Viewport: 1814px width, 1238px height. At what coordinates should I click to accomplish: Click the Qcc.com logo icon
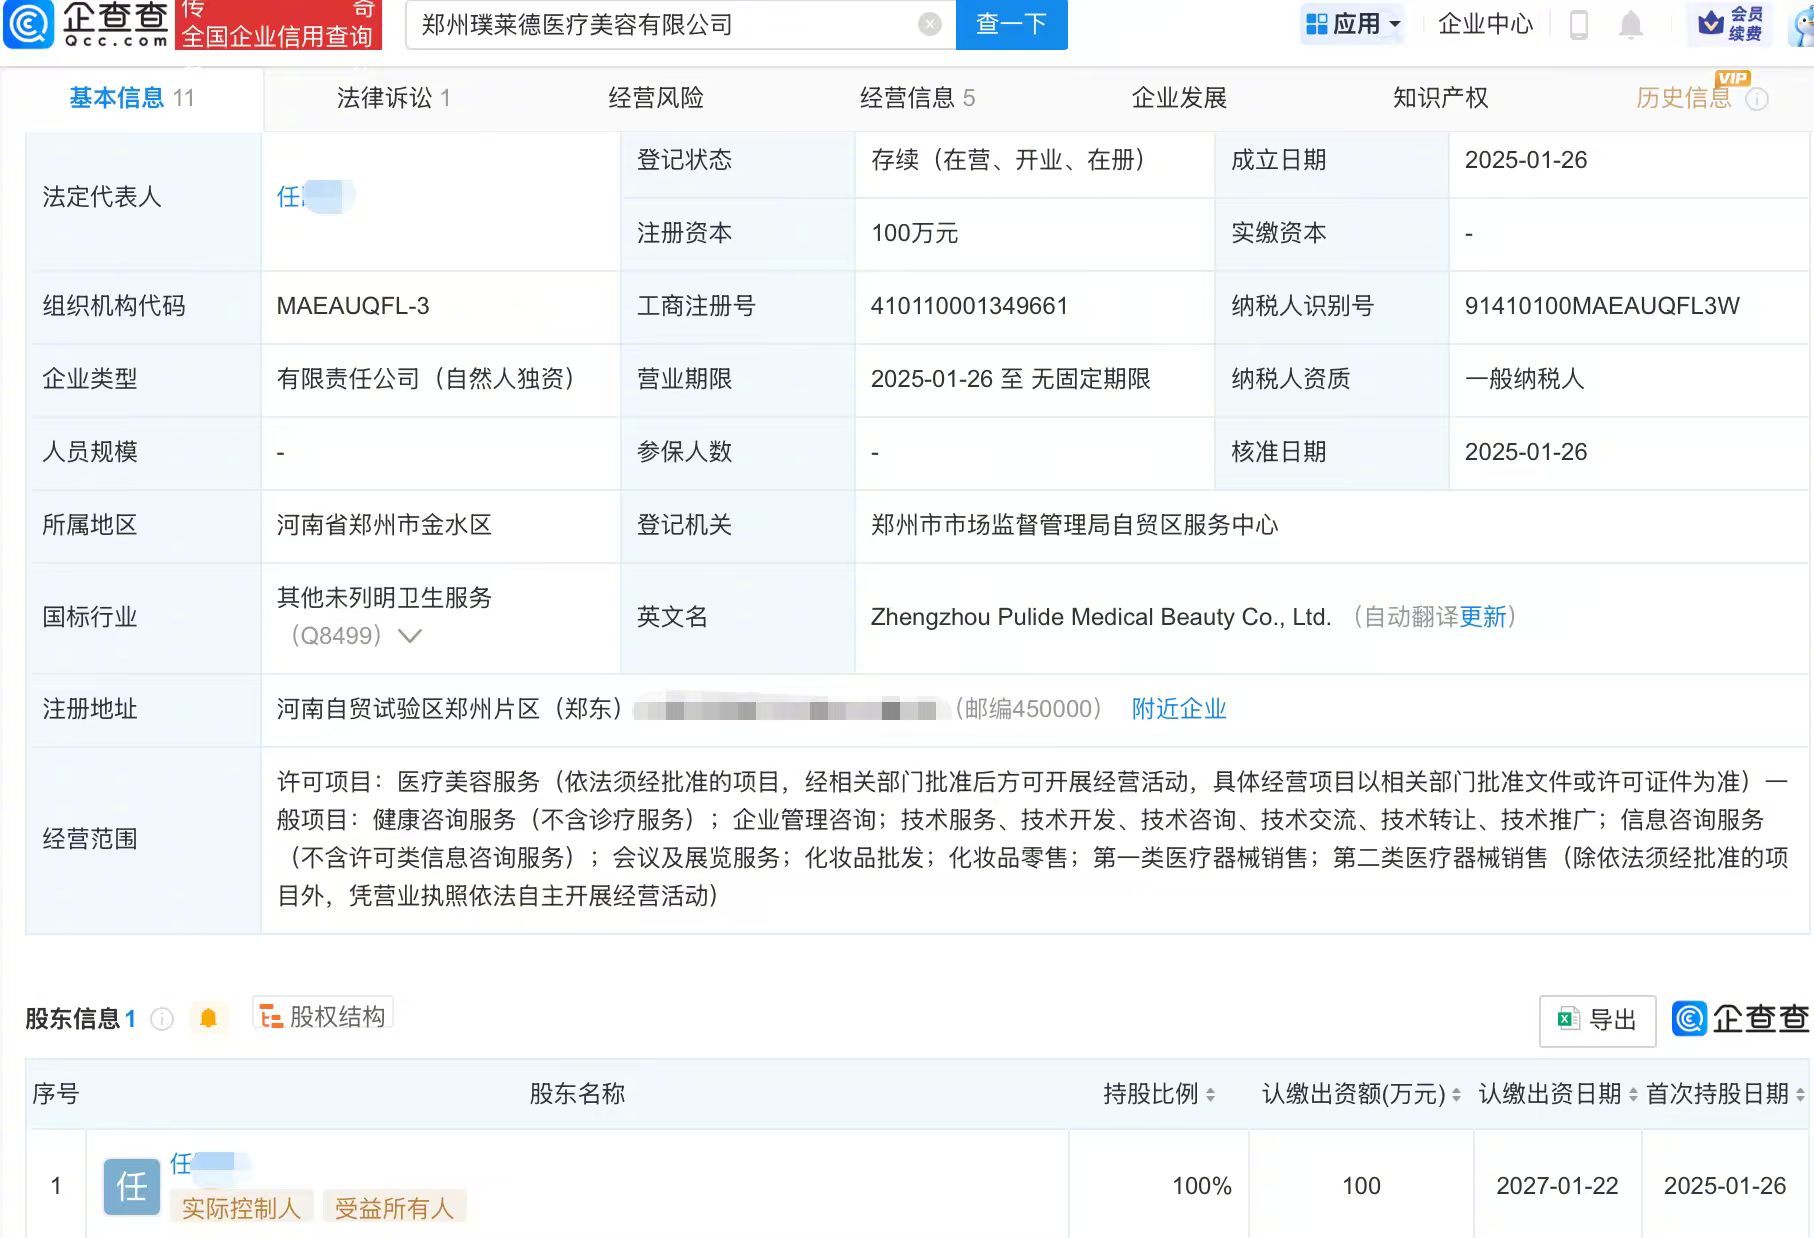[x=27, y=24]
